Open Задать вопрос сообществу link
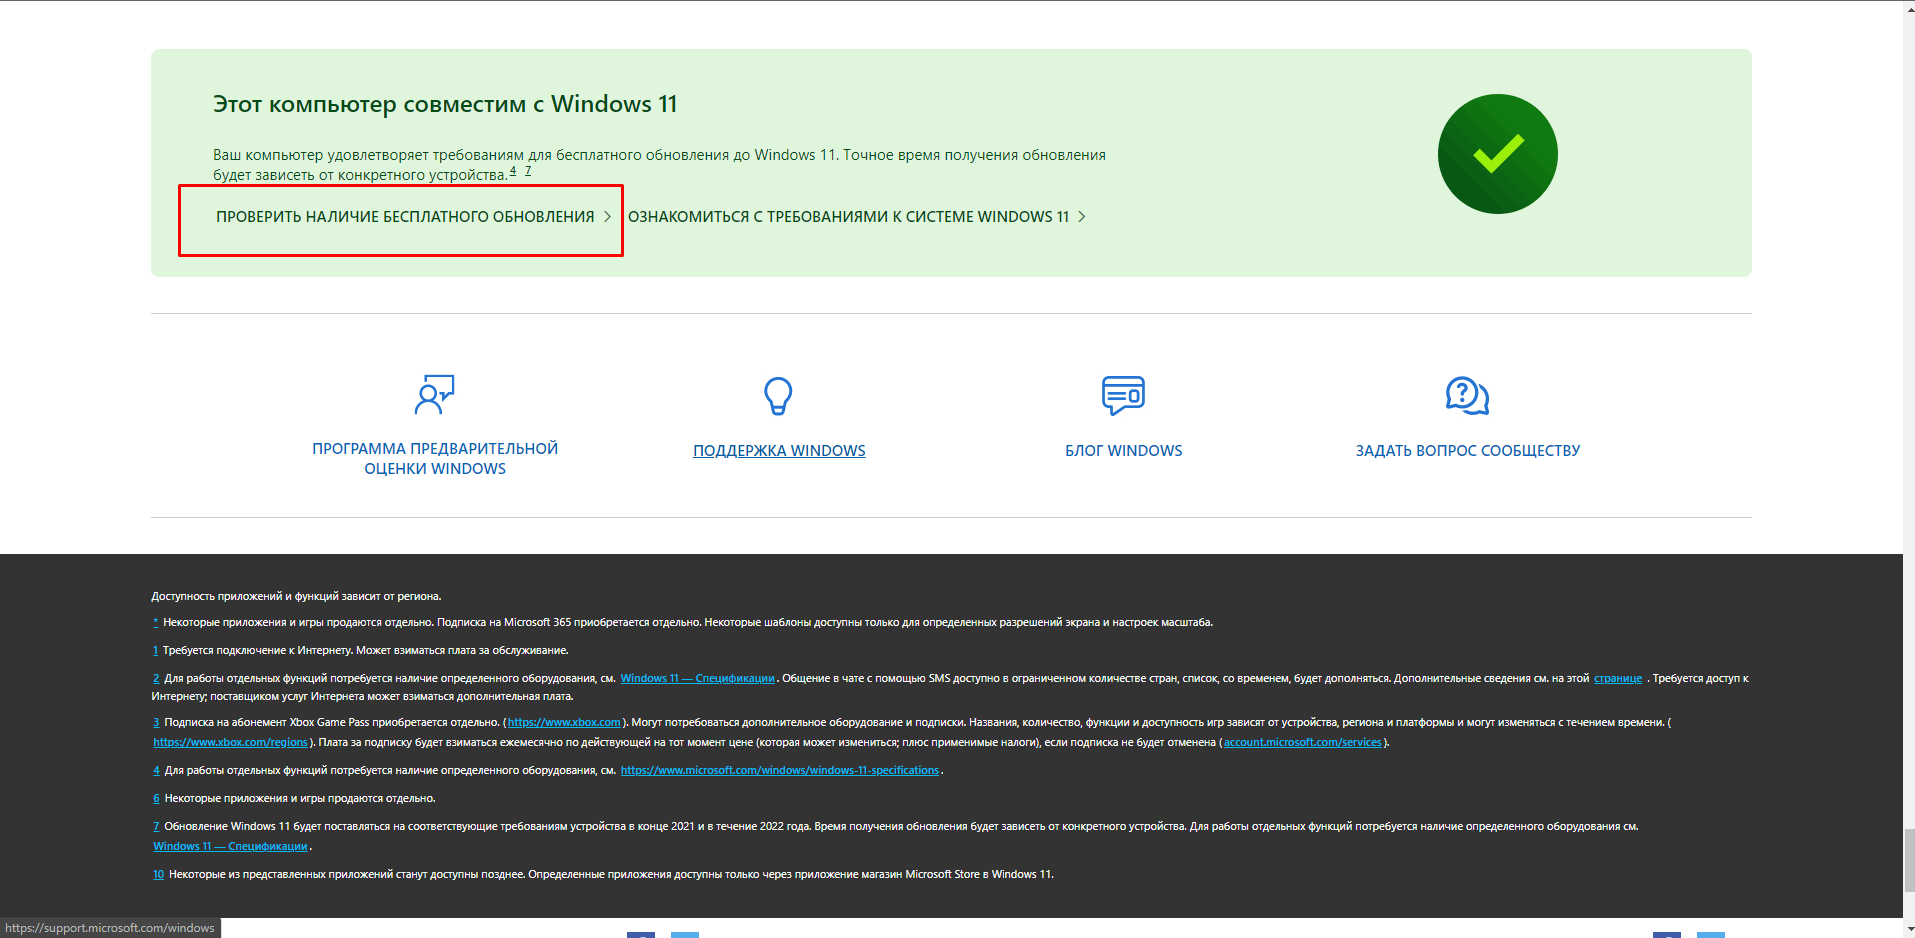1915x938 pixels. 1468,451
